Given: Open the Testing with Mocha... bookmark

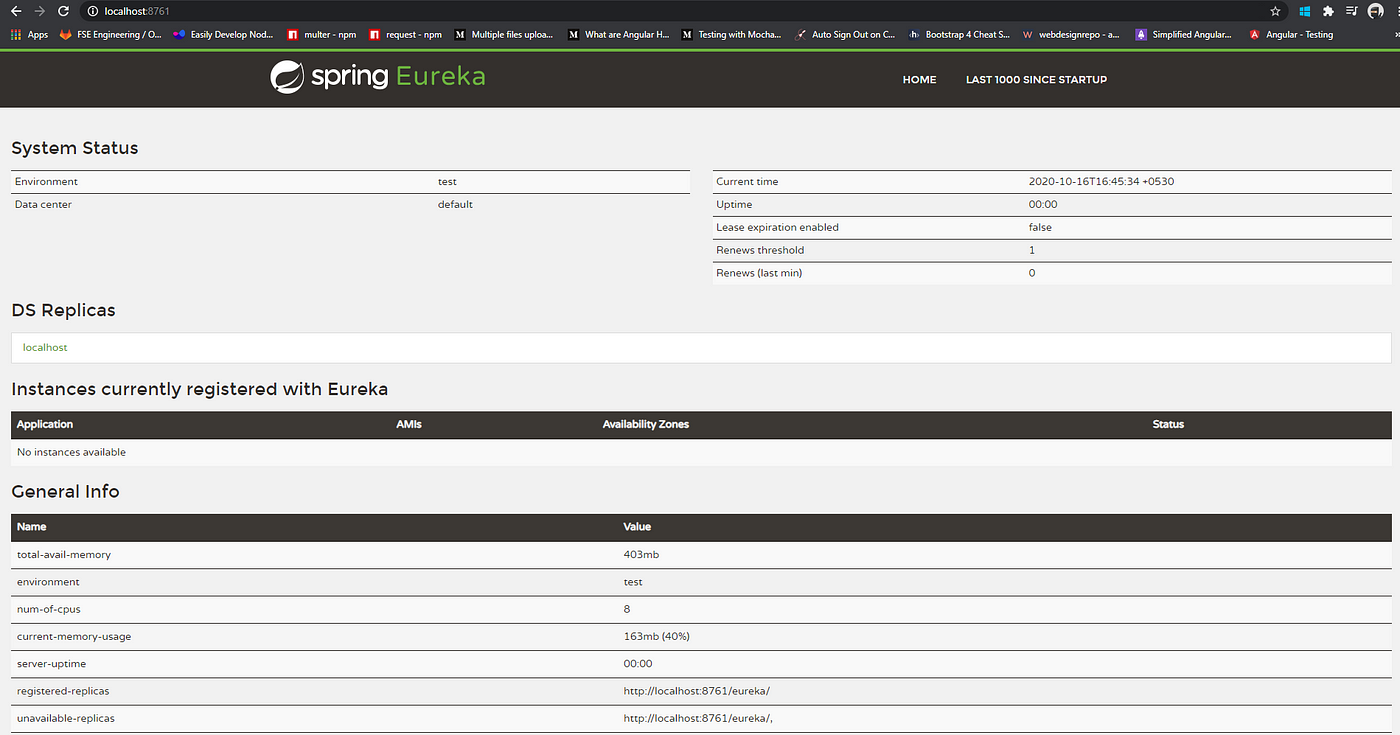Looking at the screenshot, I should click(732, 34).
